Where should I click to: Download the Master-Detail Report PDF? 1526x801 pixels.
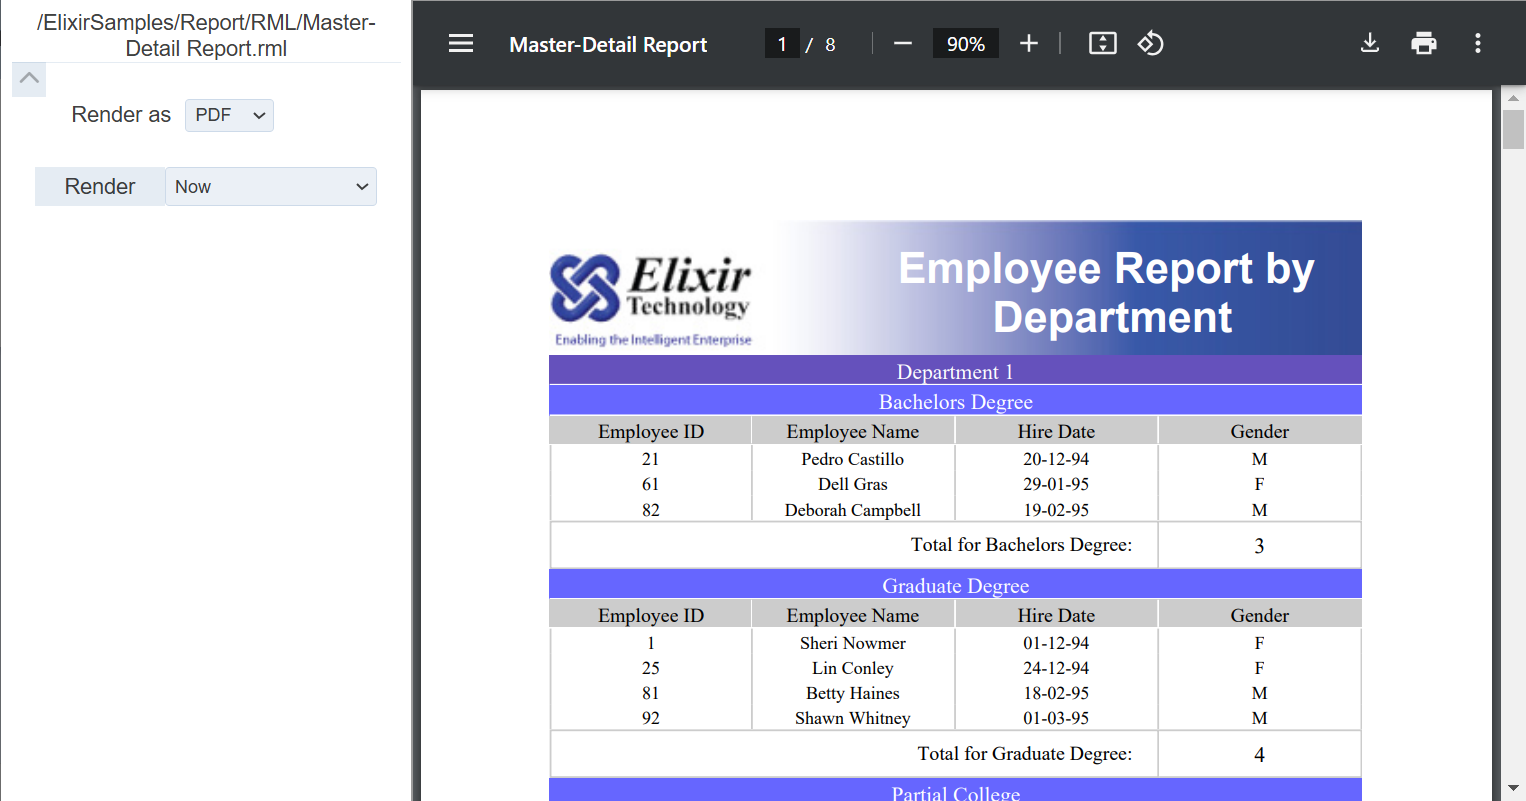(1370, 43)
